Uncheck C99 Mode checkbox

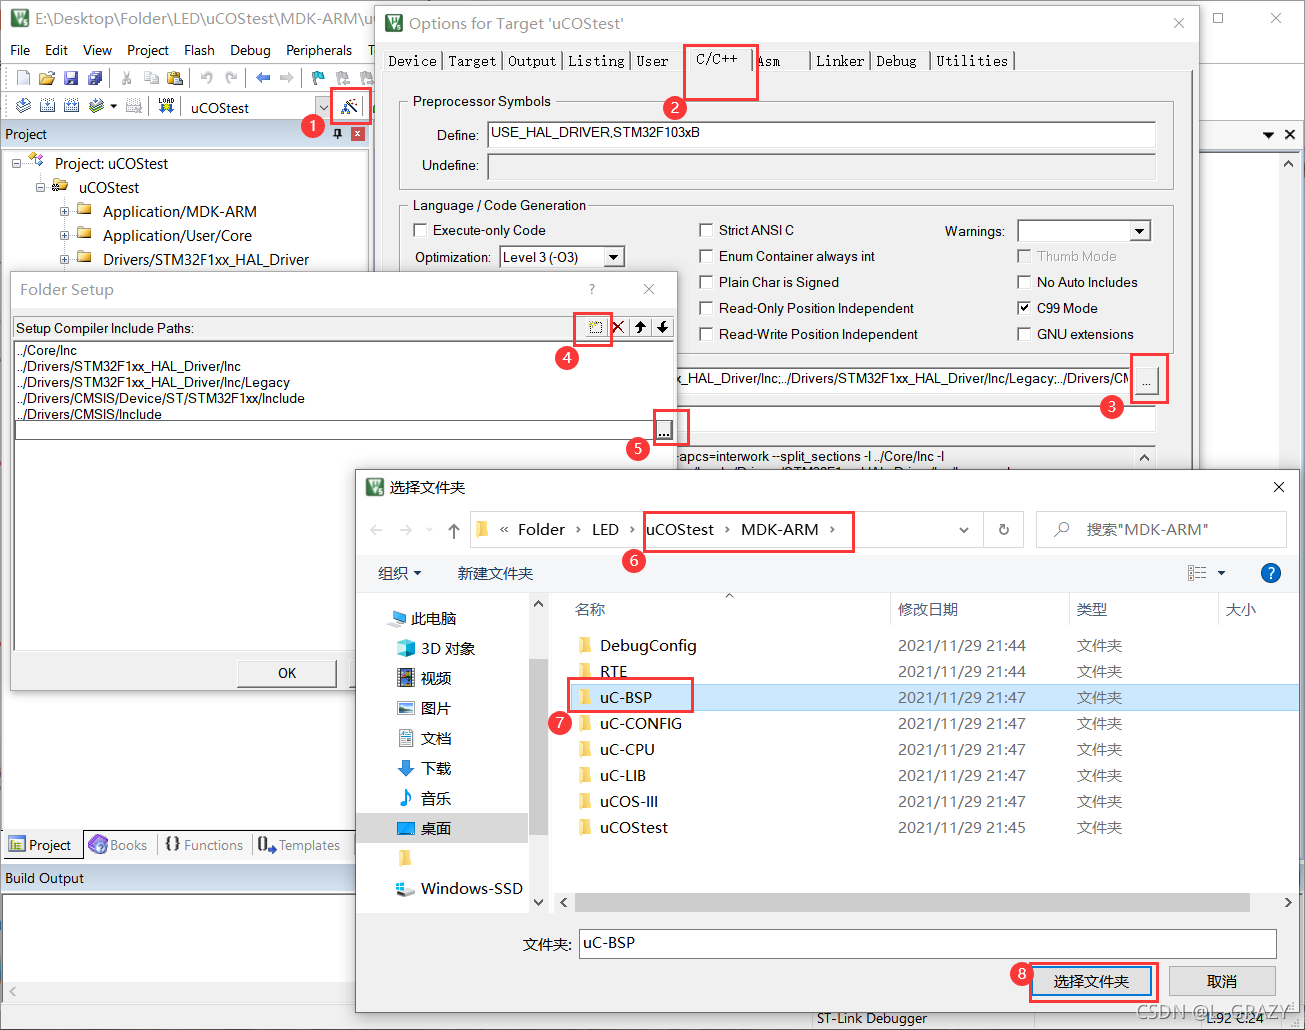pos(1024,308)
